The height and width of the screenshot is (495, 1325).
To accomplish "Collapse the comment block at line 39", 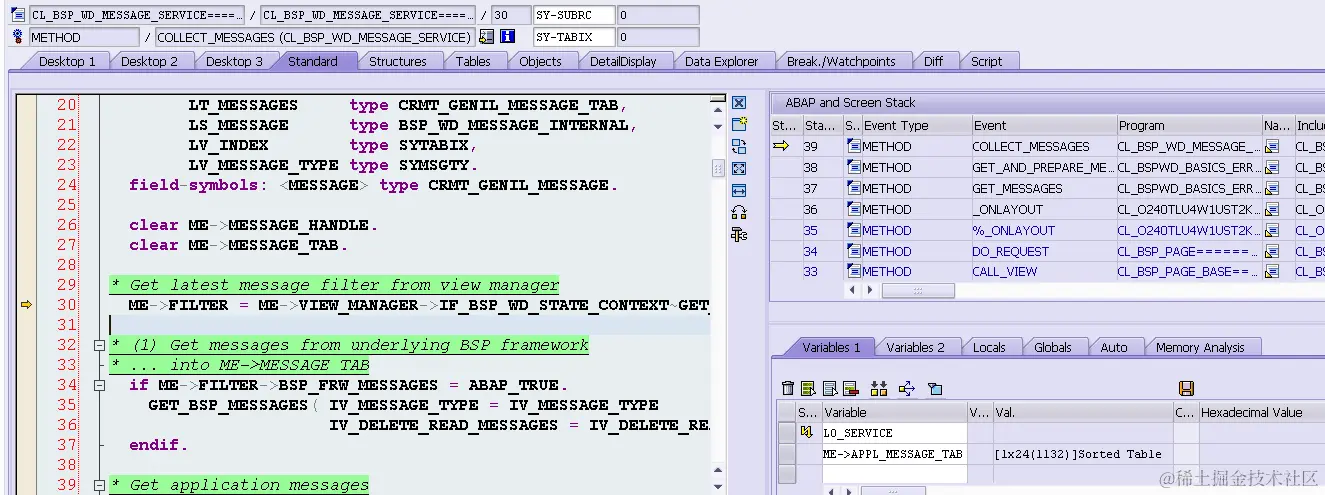I will (99, 485).
